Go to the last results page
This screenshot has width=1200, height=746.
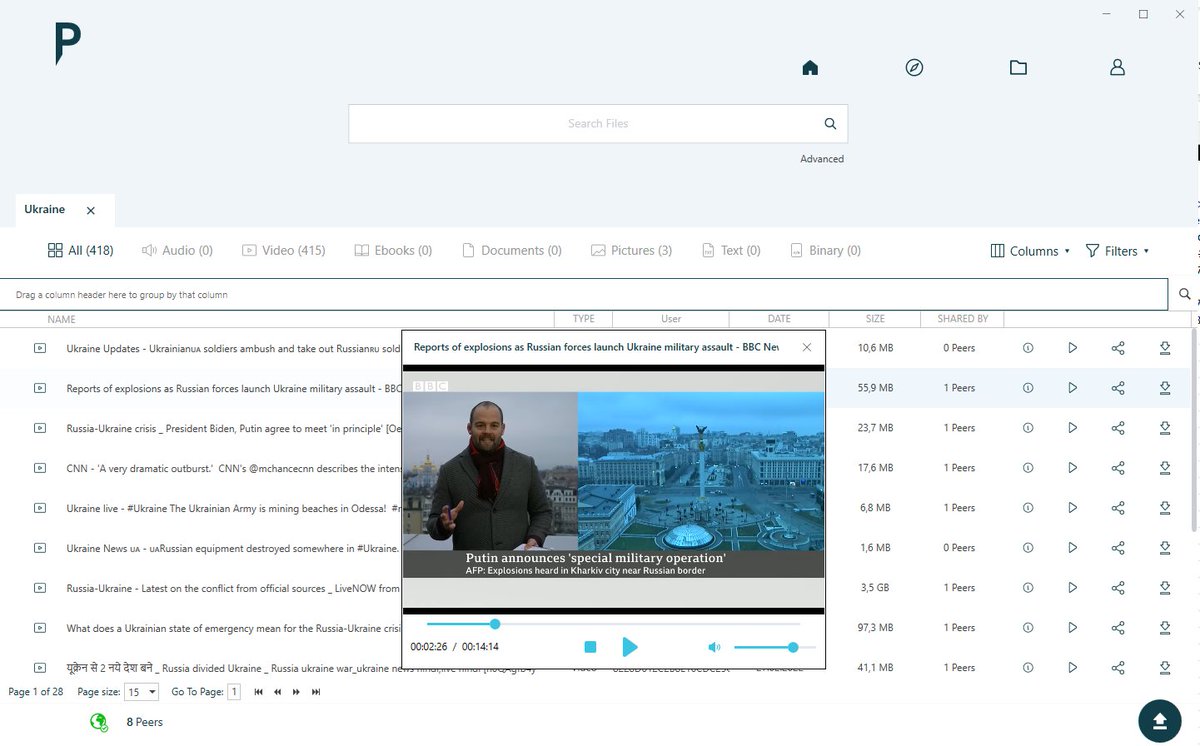point(316,692)
